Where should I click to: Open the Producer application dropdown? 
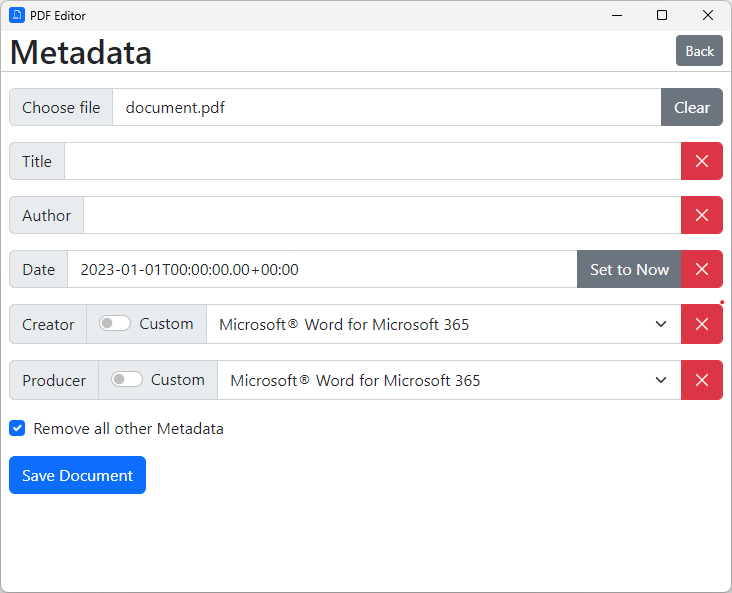pos(449,380)
